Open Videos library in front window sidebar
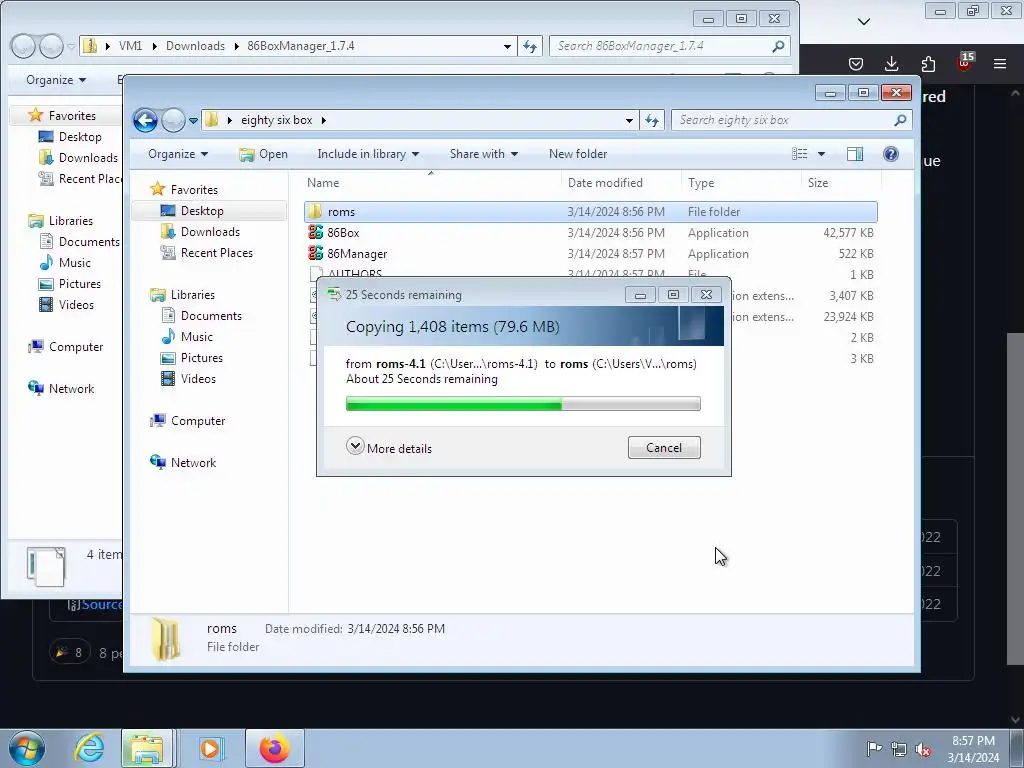Viewport: 1024px width, 768px height. [x=198, y=378]
